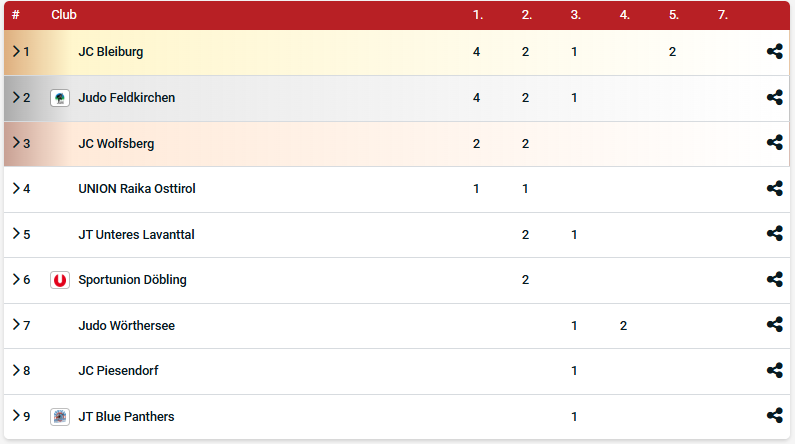Expand row 4 UNION Raika Osttirol
The height and width of the screenshot is (444, 795).
tap(16, 188)
